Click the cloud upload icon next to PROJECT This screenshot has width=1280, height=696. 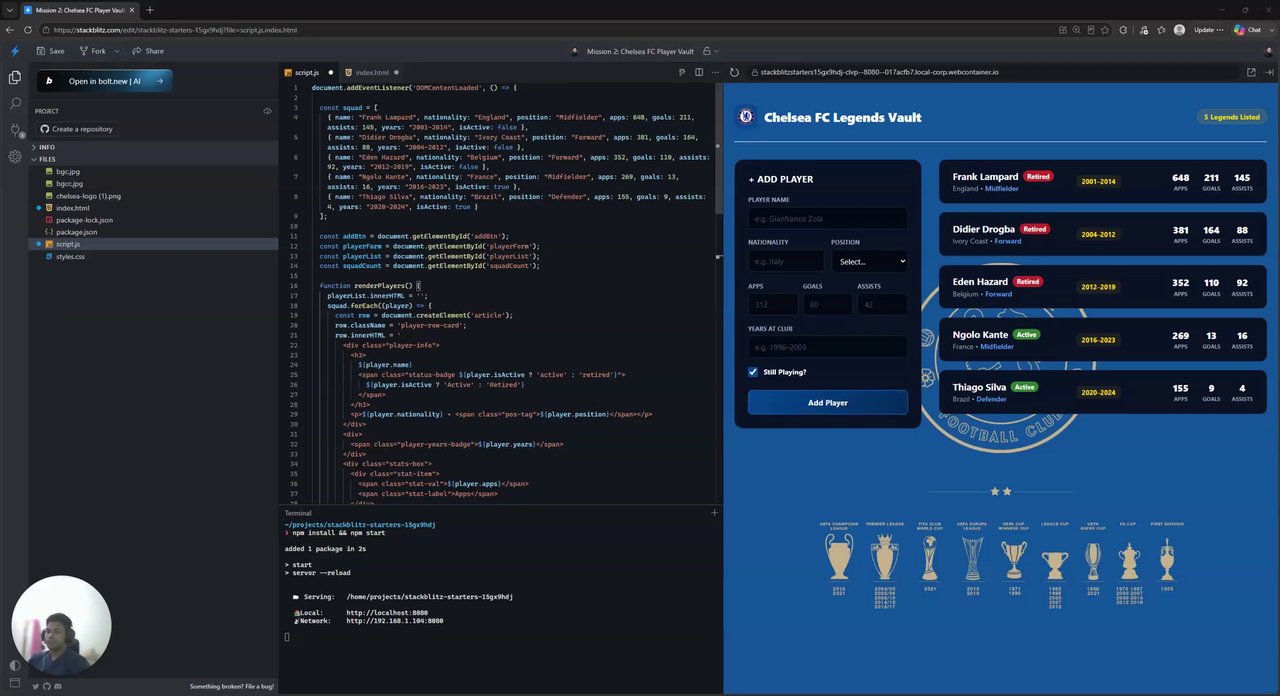[x=267, y=111]
